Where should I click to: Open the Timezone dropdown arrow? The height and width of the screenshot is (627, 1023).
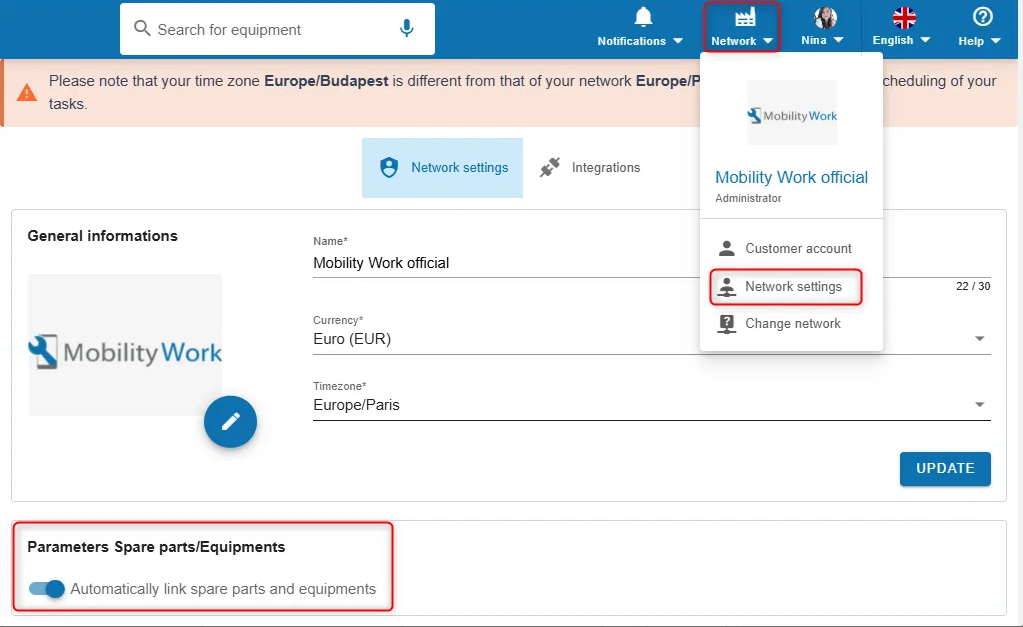point(979,405)
